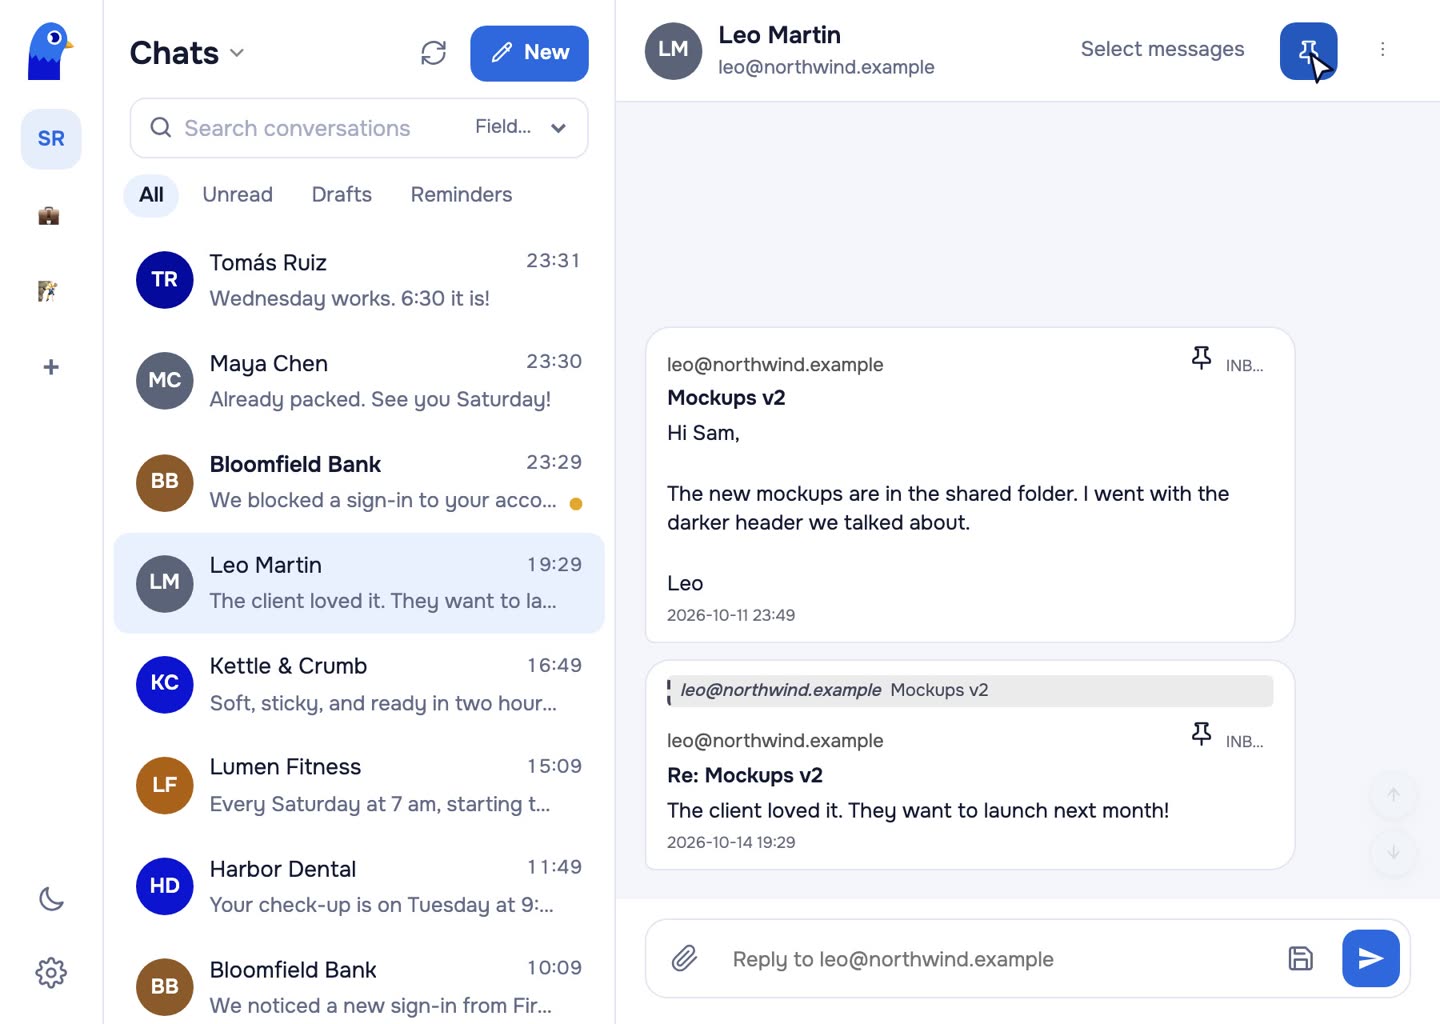Click Select messages in header
The image size is (1440, 1024).
pyautogui.click(x=1162, y=49)
